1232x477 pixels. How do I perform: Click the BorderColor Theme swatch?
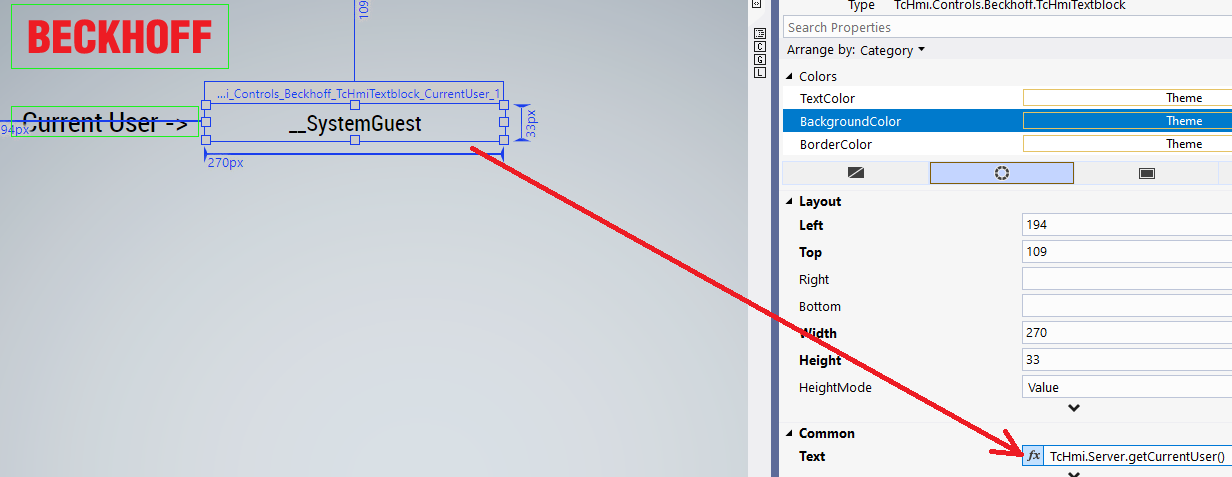[x=1127, y=144]
